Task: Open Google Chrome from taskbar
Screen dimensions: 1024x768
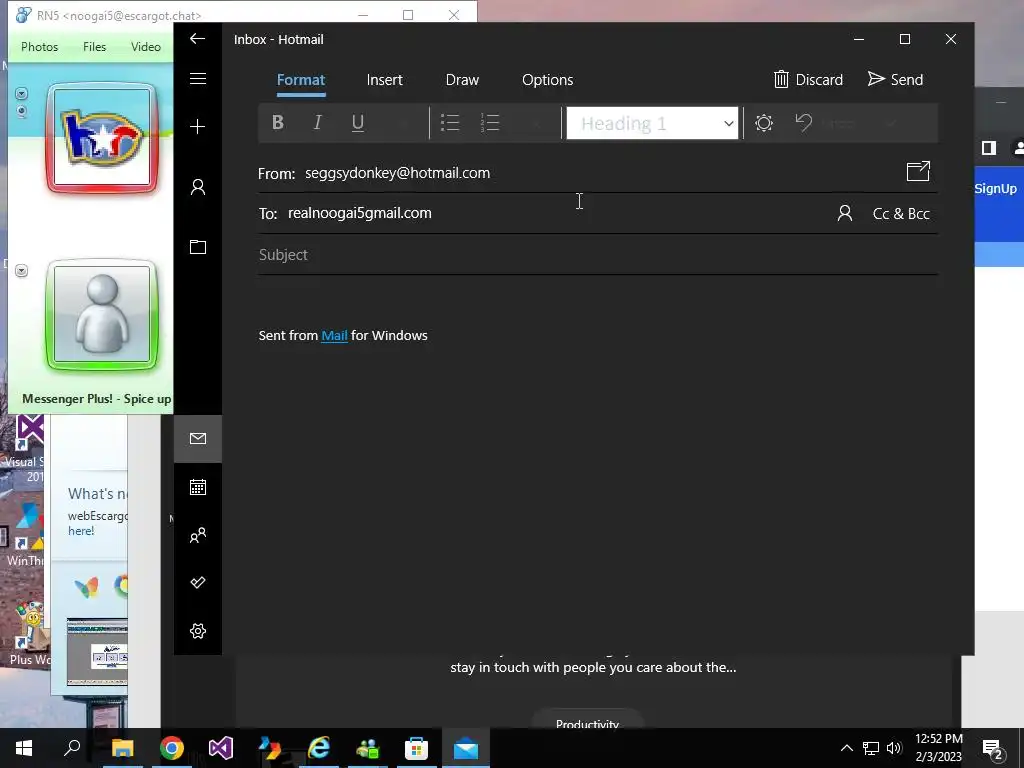Action: pyautogui.click(x=172, y=748)
